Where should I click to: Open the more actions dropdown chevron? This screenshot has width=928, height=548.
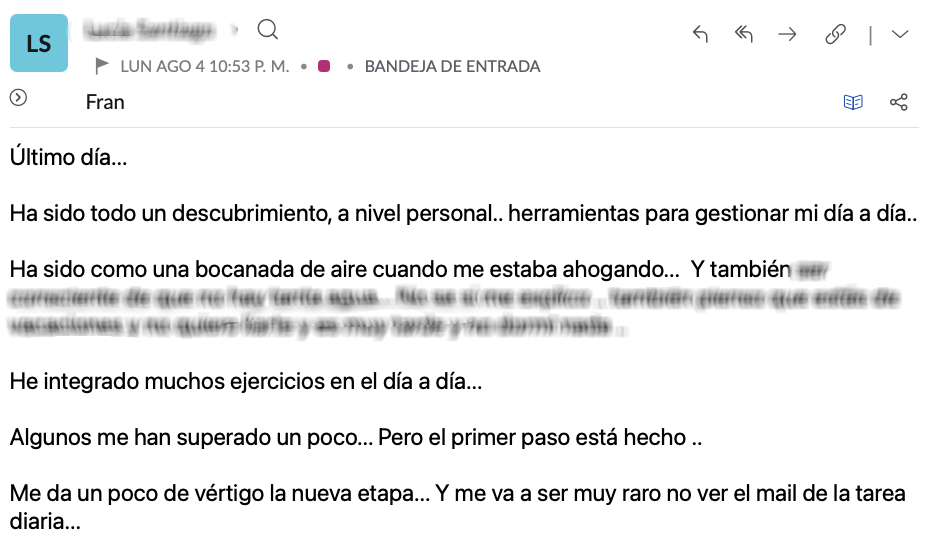pyautogui.click(x=900, y=35)
